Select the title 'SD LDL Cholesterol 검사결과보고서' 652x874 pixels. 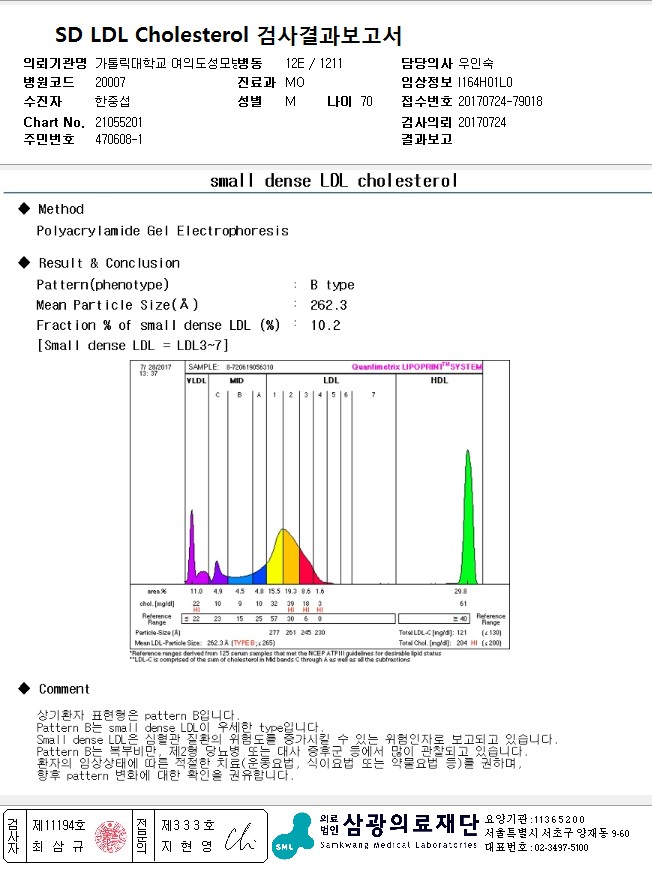coord(228,35)
